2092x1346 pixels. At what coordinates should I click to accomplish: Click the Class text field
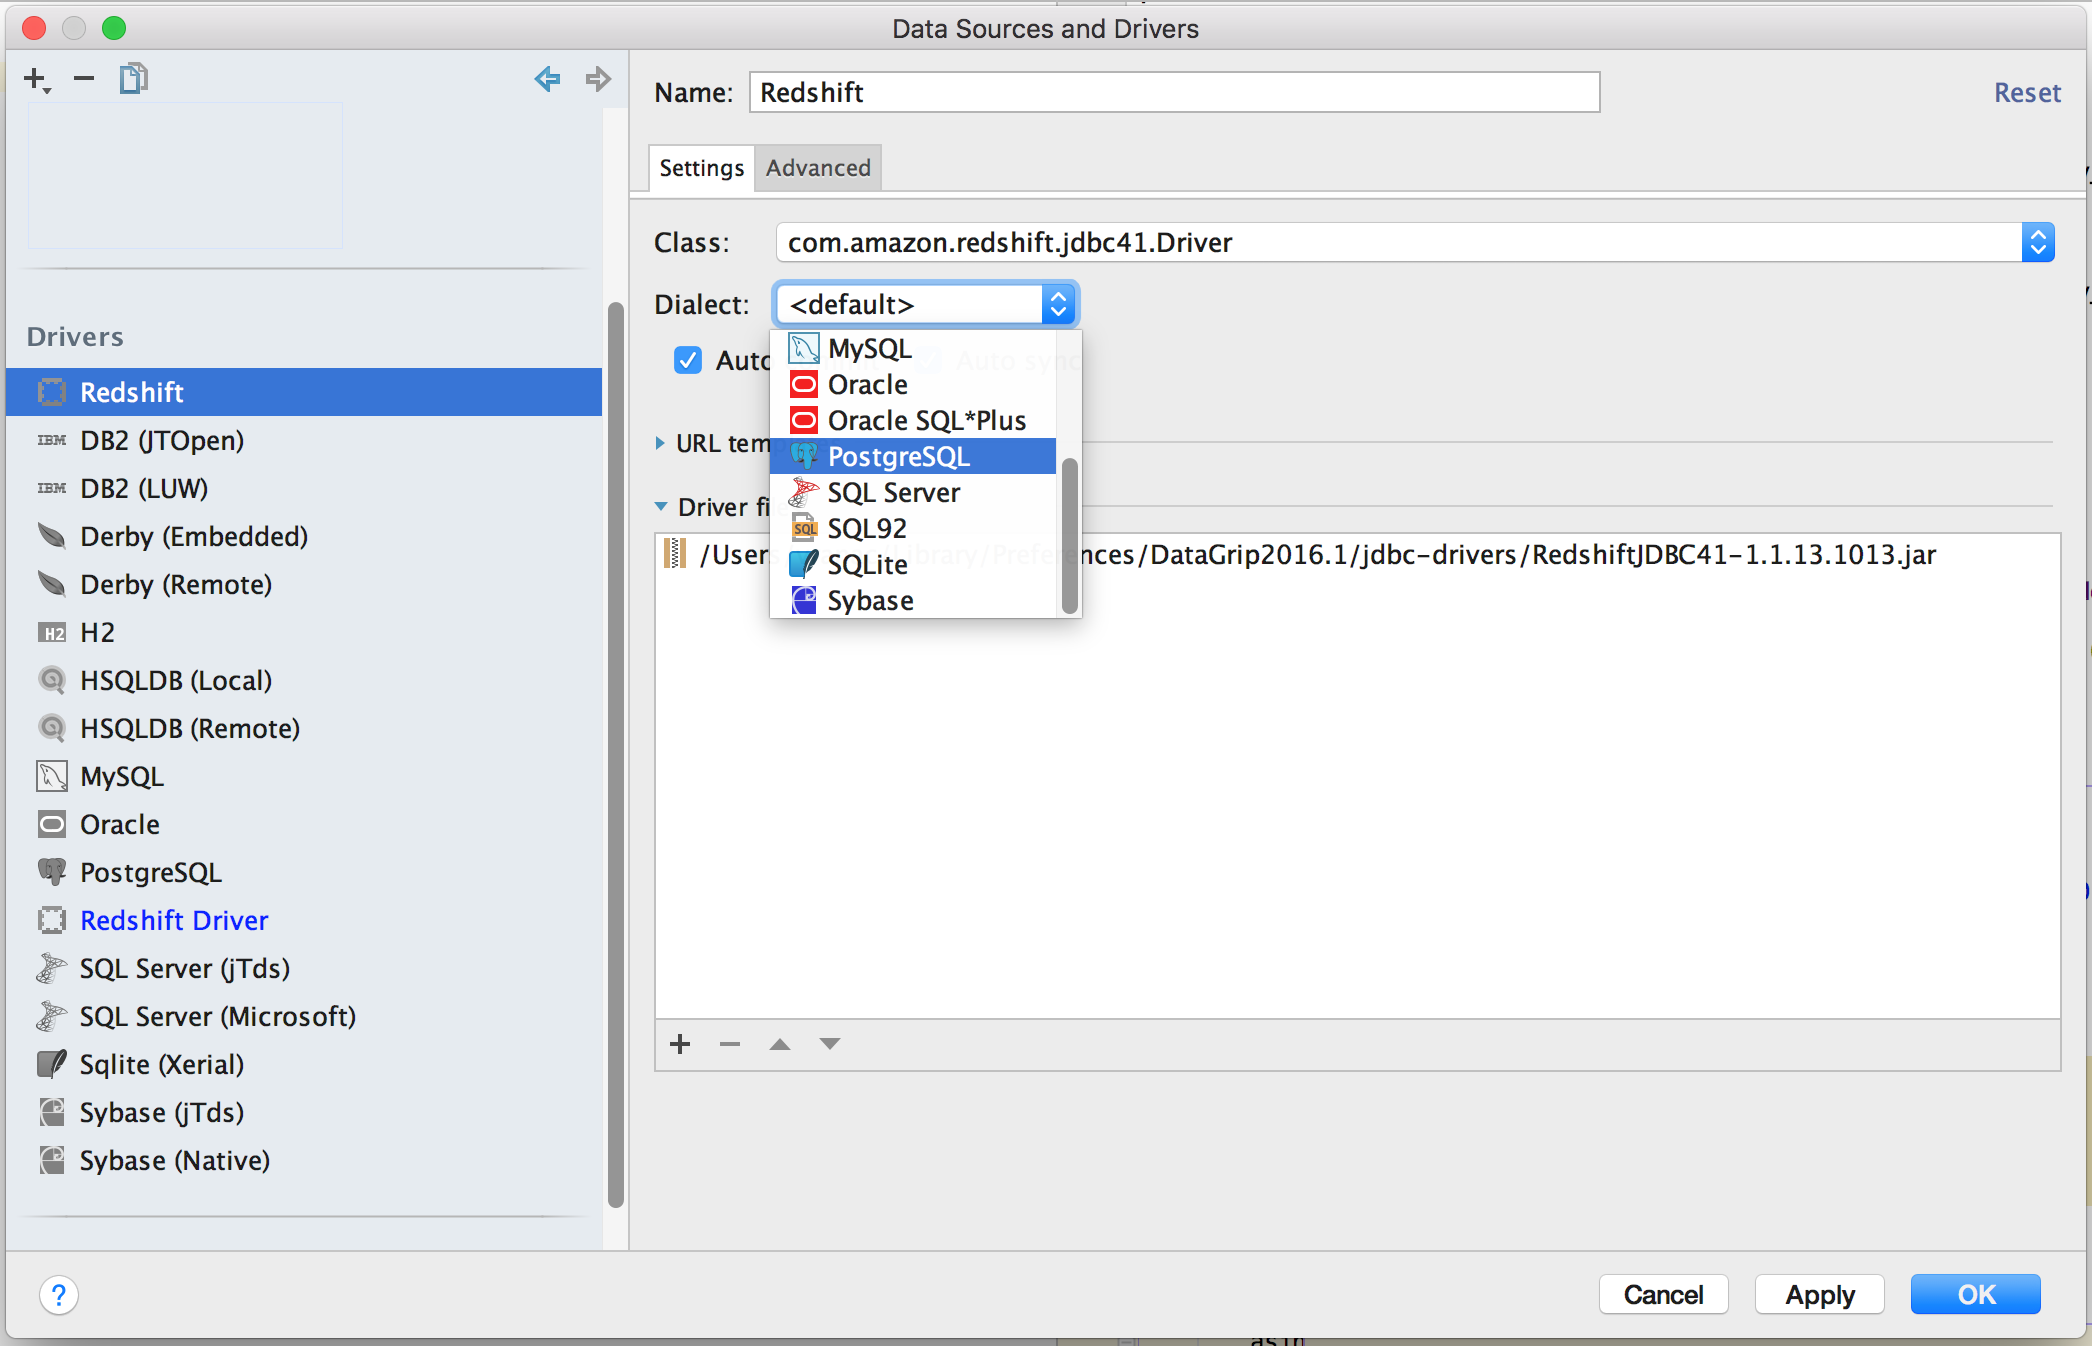[x=1398, y=242]
